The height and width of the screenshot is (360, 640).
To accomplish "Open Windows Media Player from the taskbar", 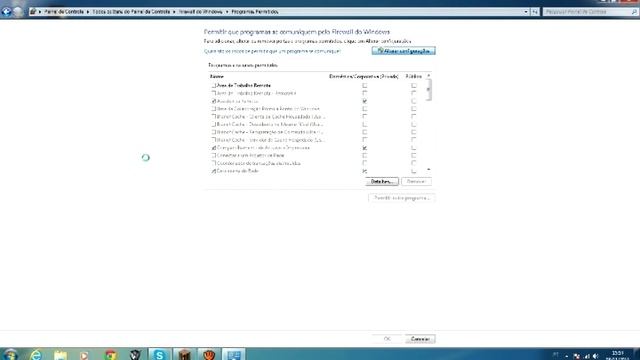I will pos(84,355).
